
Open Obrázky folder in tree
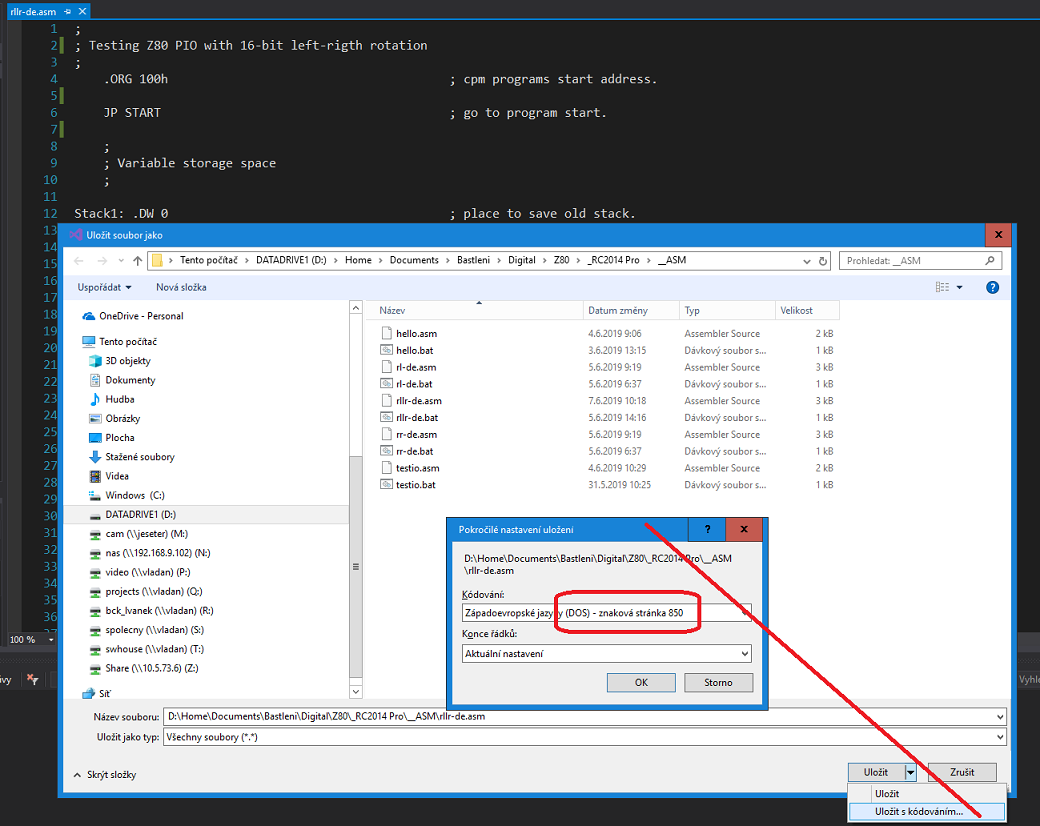[122, 419]
